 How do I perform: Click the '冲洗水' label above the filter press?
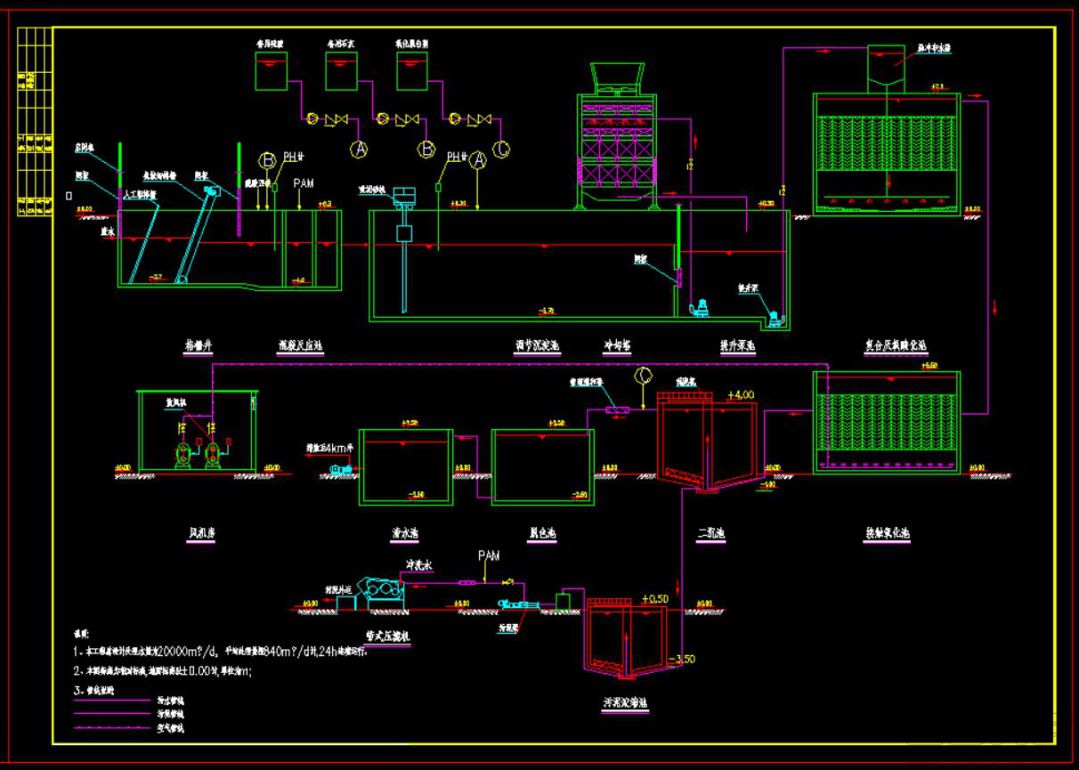tap(420, 566)
